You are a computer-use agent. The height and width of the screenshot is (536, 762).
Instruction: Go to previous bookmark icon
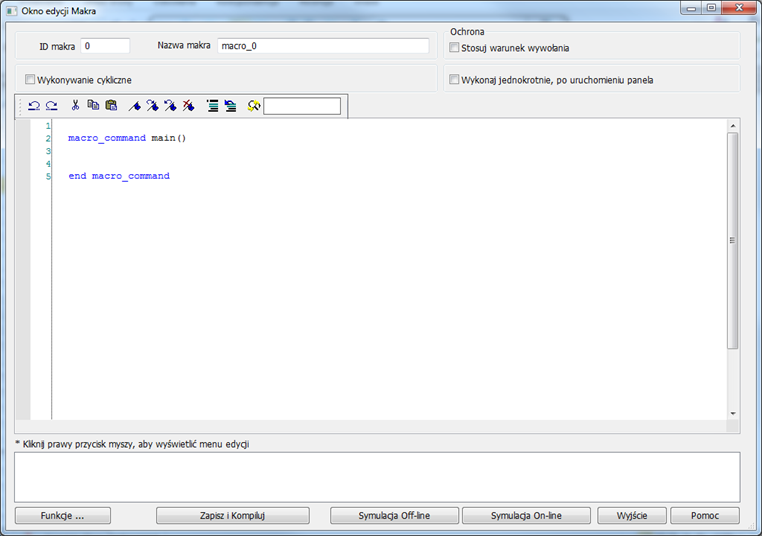(171, 105)
